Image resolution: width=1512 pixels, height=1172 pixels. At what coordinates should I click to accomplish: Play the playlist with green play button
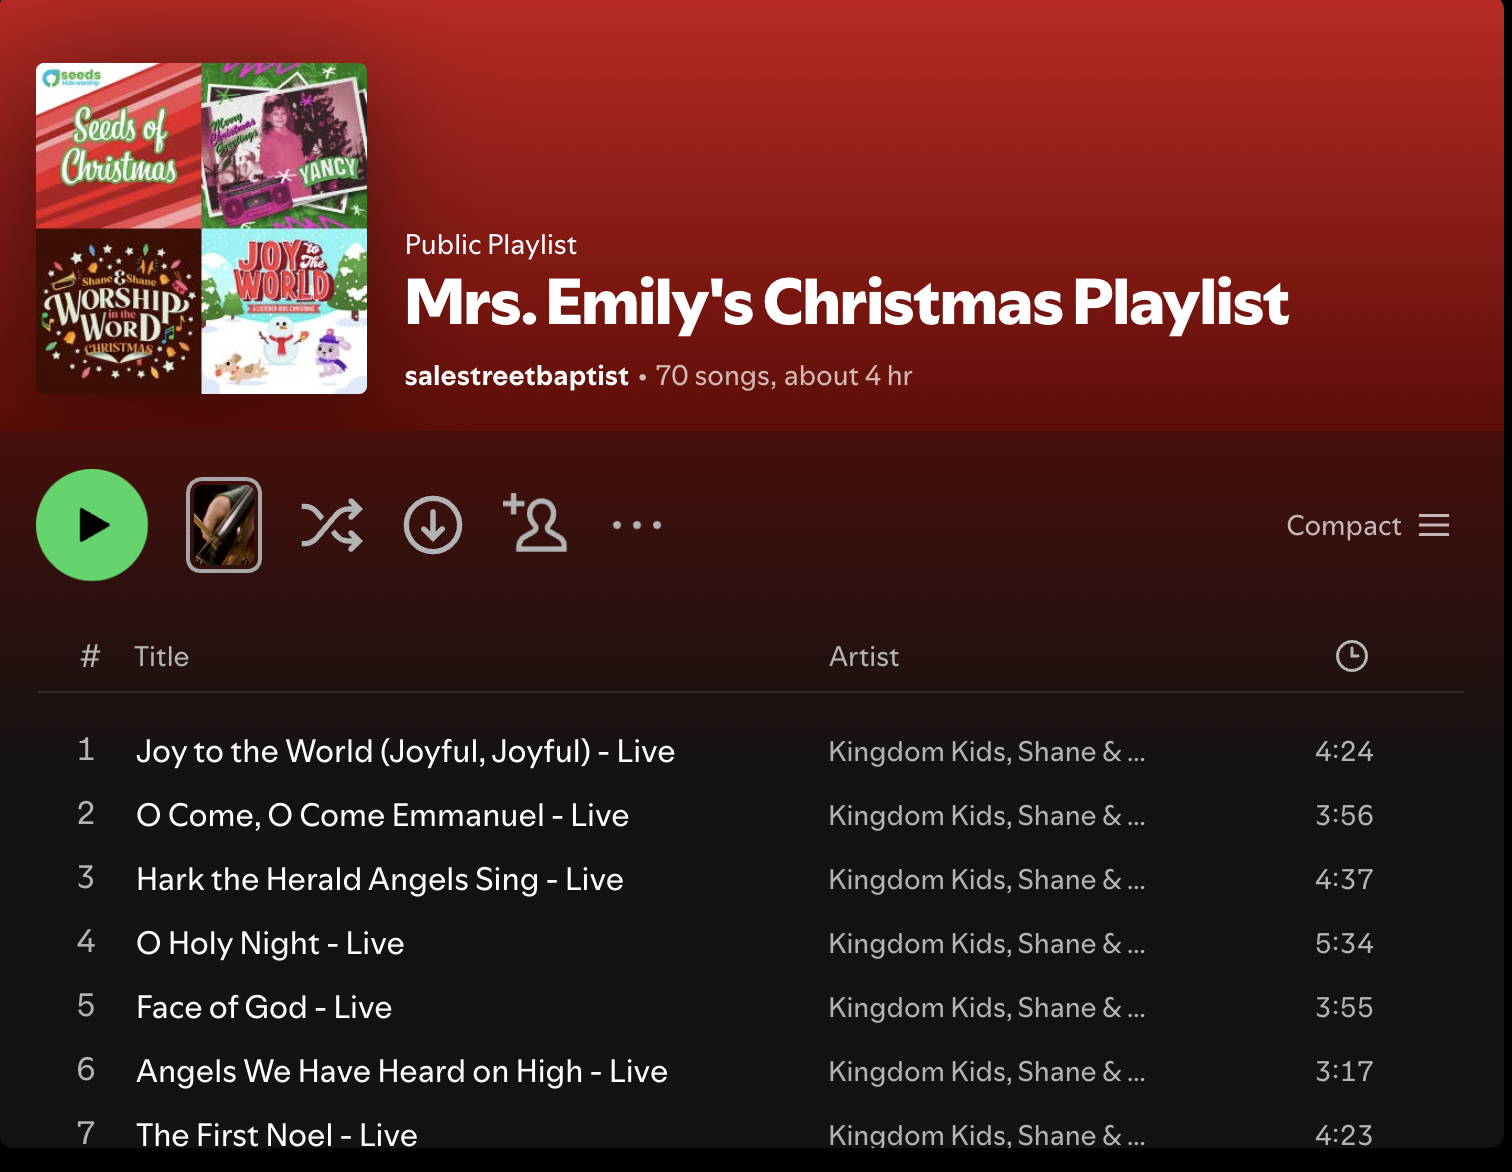click(x=92, y=525)
